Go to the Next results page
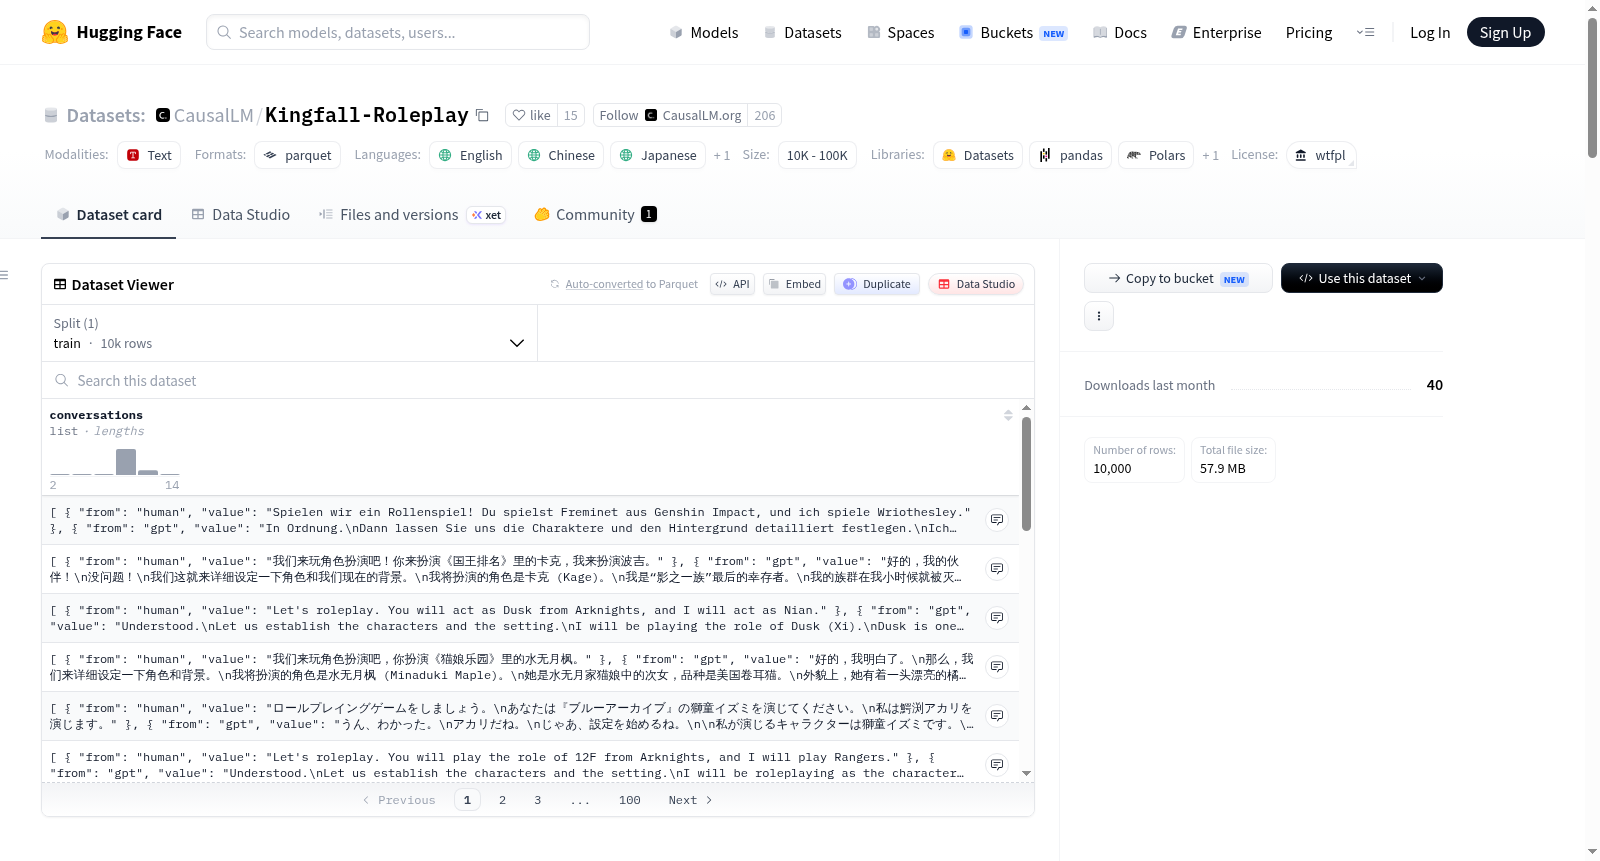Viewport: 1600px width, 861px height. click(x=690, y=800)
